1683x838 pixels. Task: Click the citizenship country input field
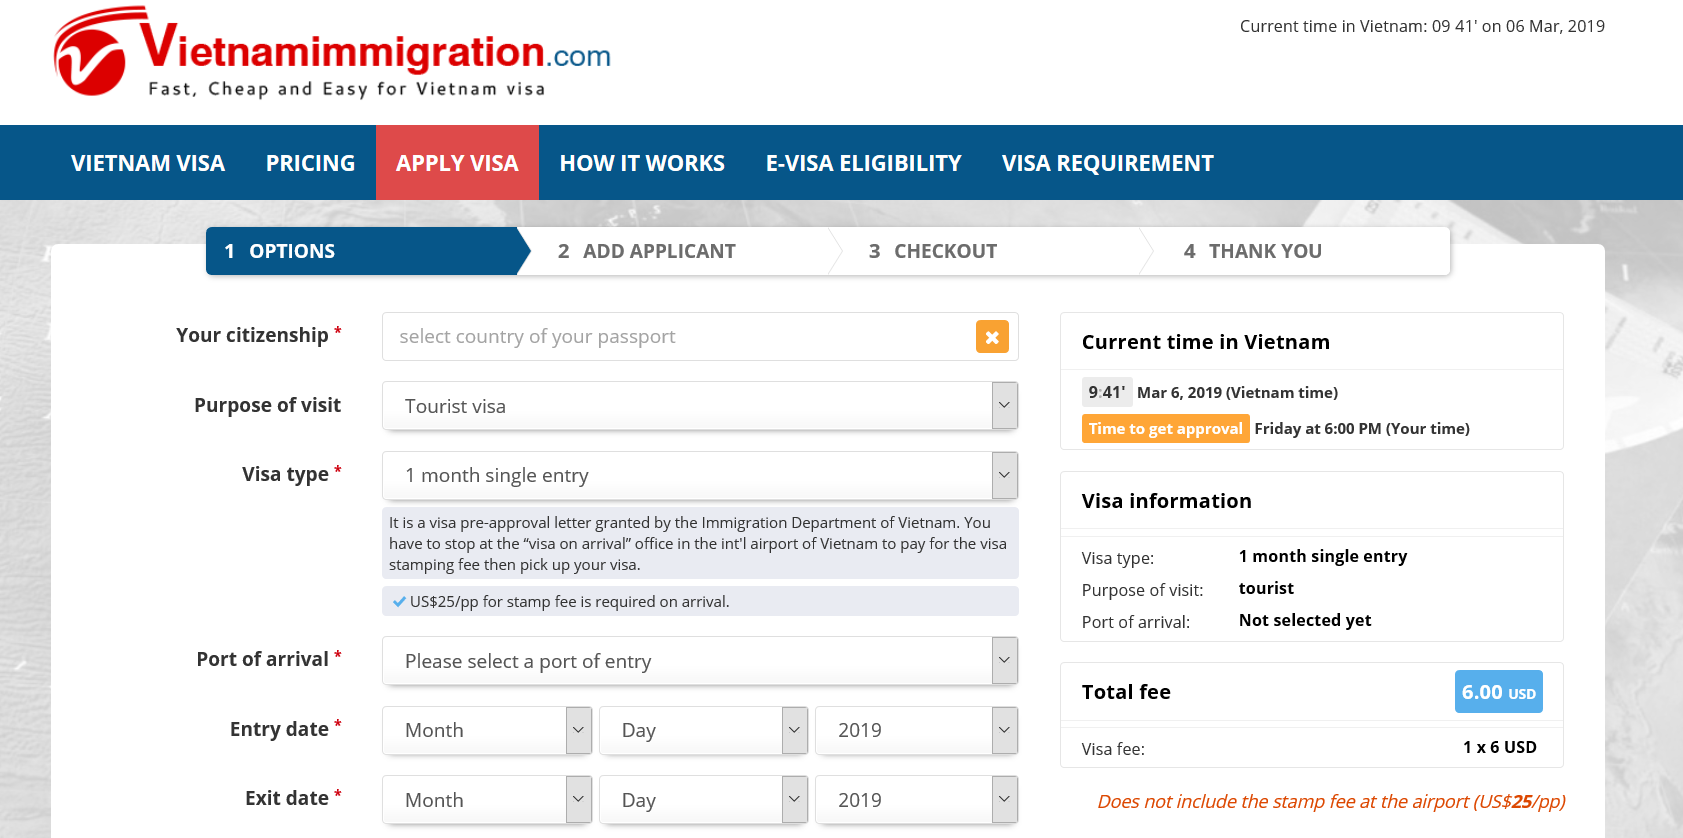click(675, 337)
